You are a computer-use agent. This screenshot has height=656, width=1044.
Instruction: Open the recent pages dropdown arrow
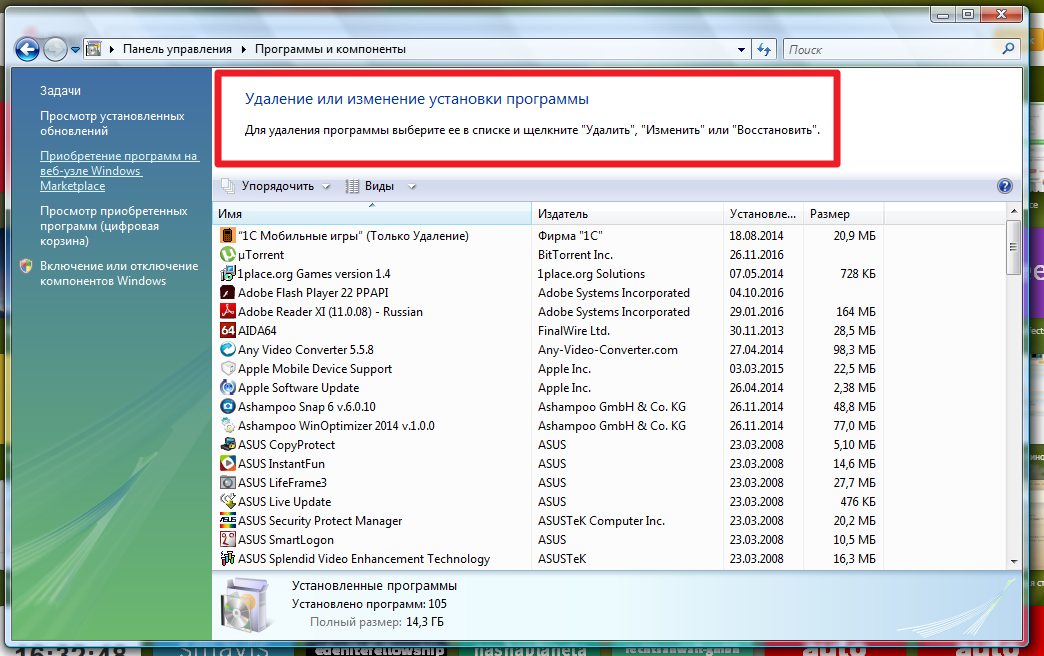point(75,50)
